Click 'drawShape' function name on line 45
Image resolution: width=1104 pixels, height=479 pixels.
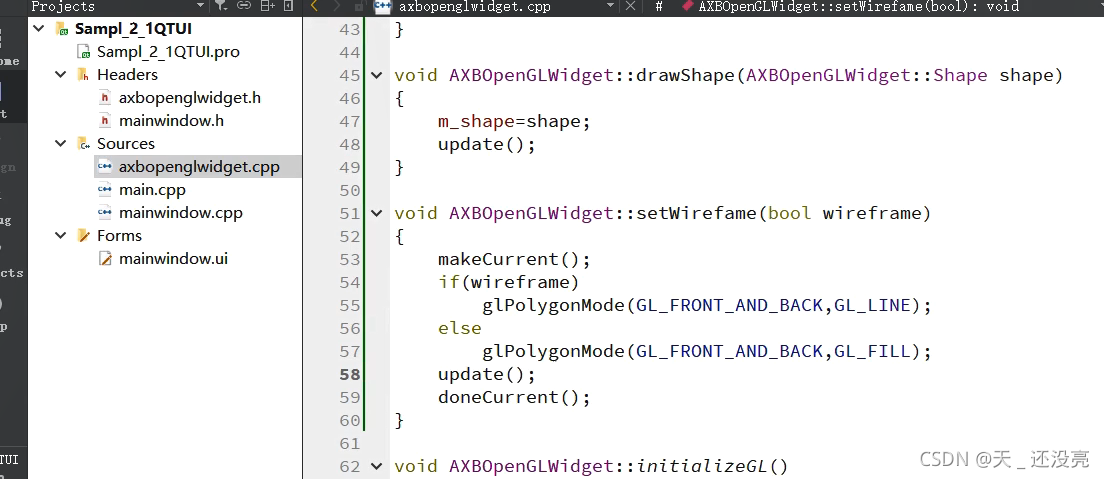pyautogui.click(x=684, y=75)
